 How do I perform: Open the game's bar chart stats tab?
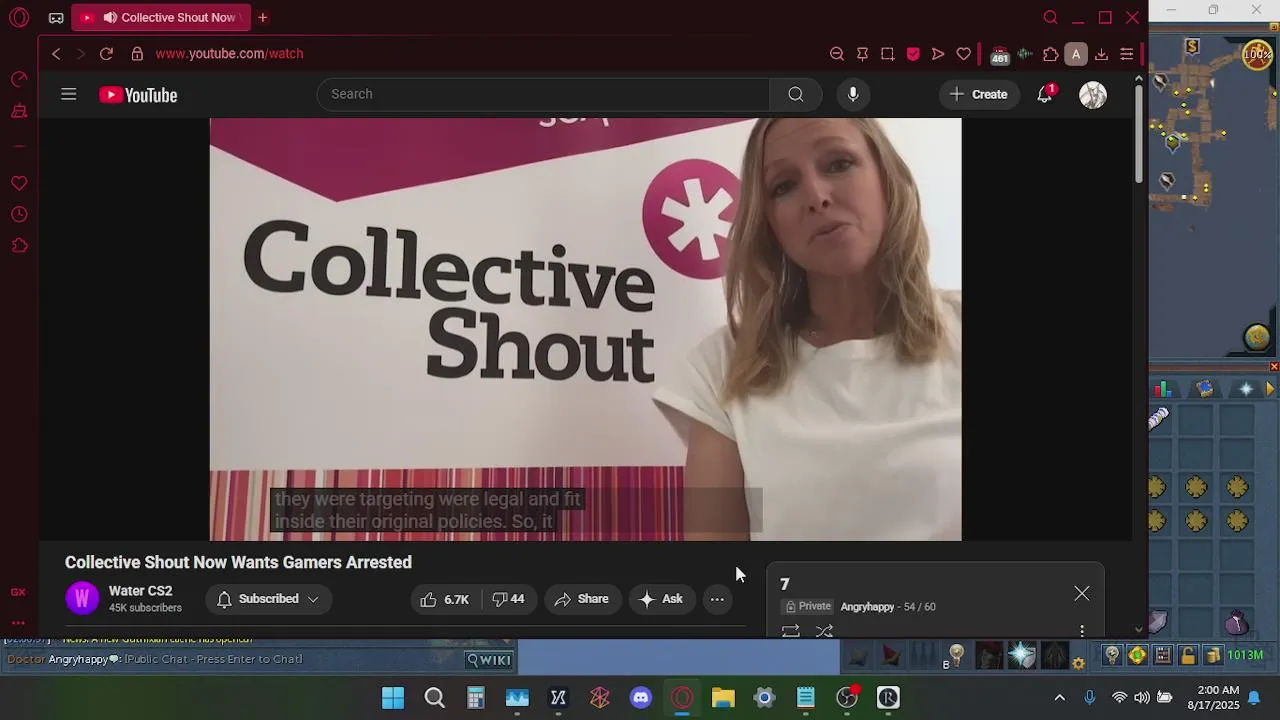1162,389
